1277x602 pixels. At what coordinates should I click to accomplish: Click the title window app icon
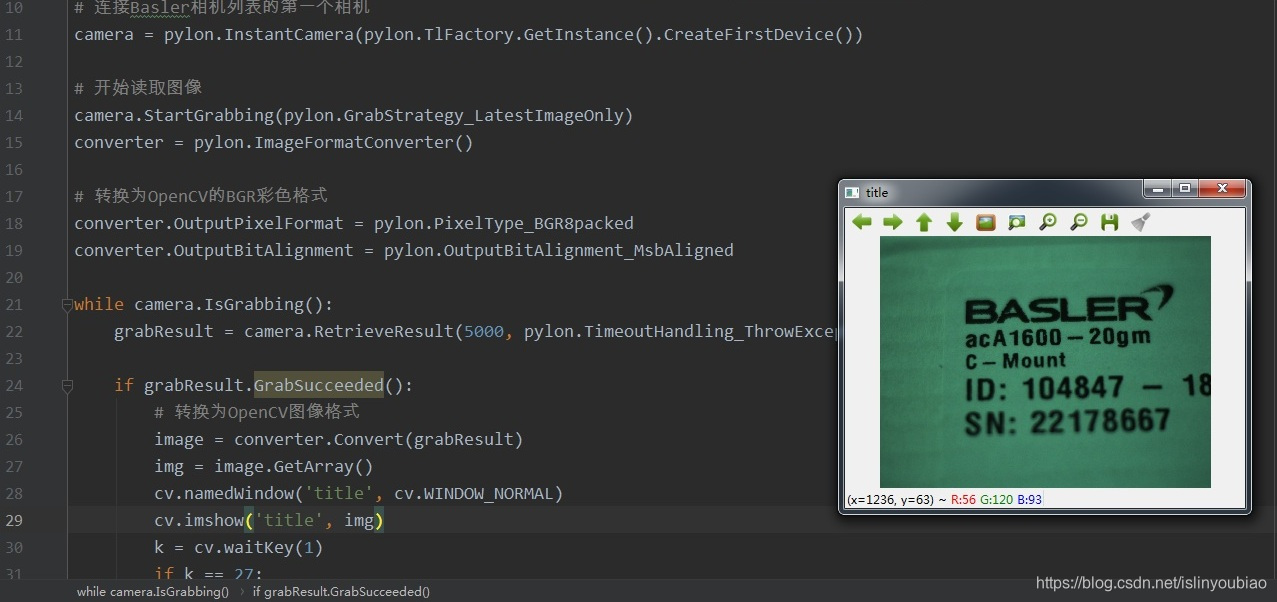[852, 192]
